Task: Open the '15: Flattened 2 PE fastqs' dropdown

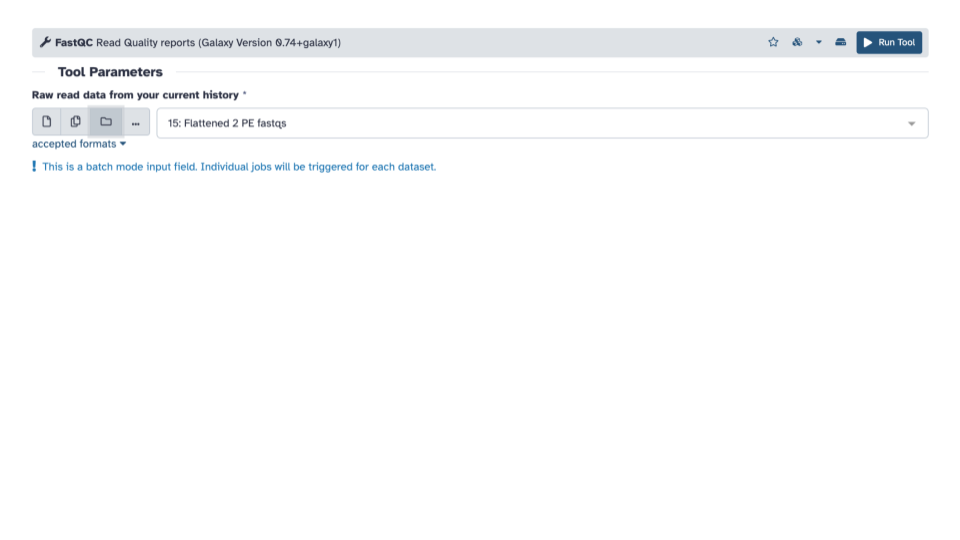Action: [542, 123]
